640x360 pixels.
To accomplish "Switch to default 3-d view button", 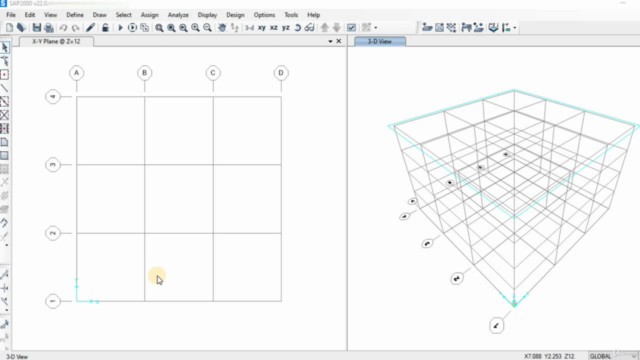I will tap(249, 28).
